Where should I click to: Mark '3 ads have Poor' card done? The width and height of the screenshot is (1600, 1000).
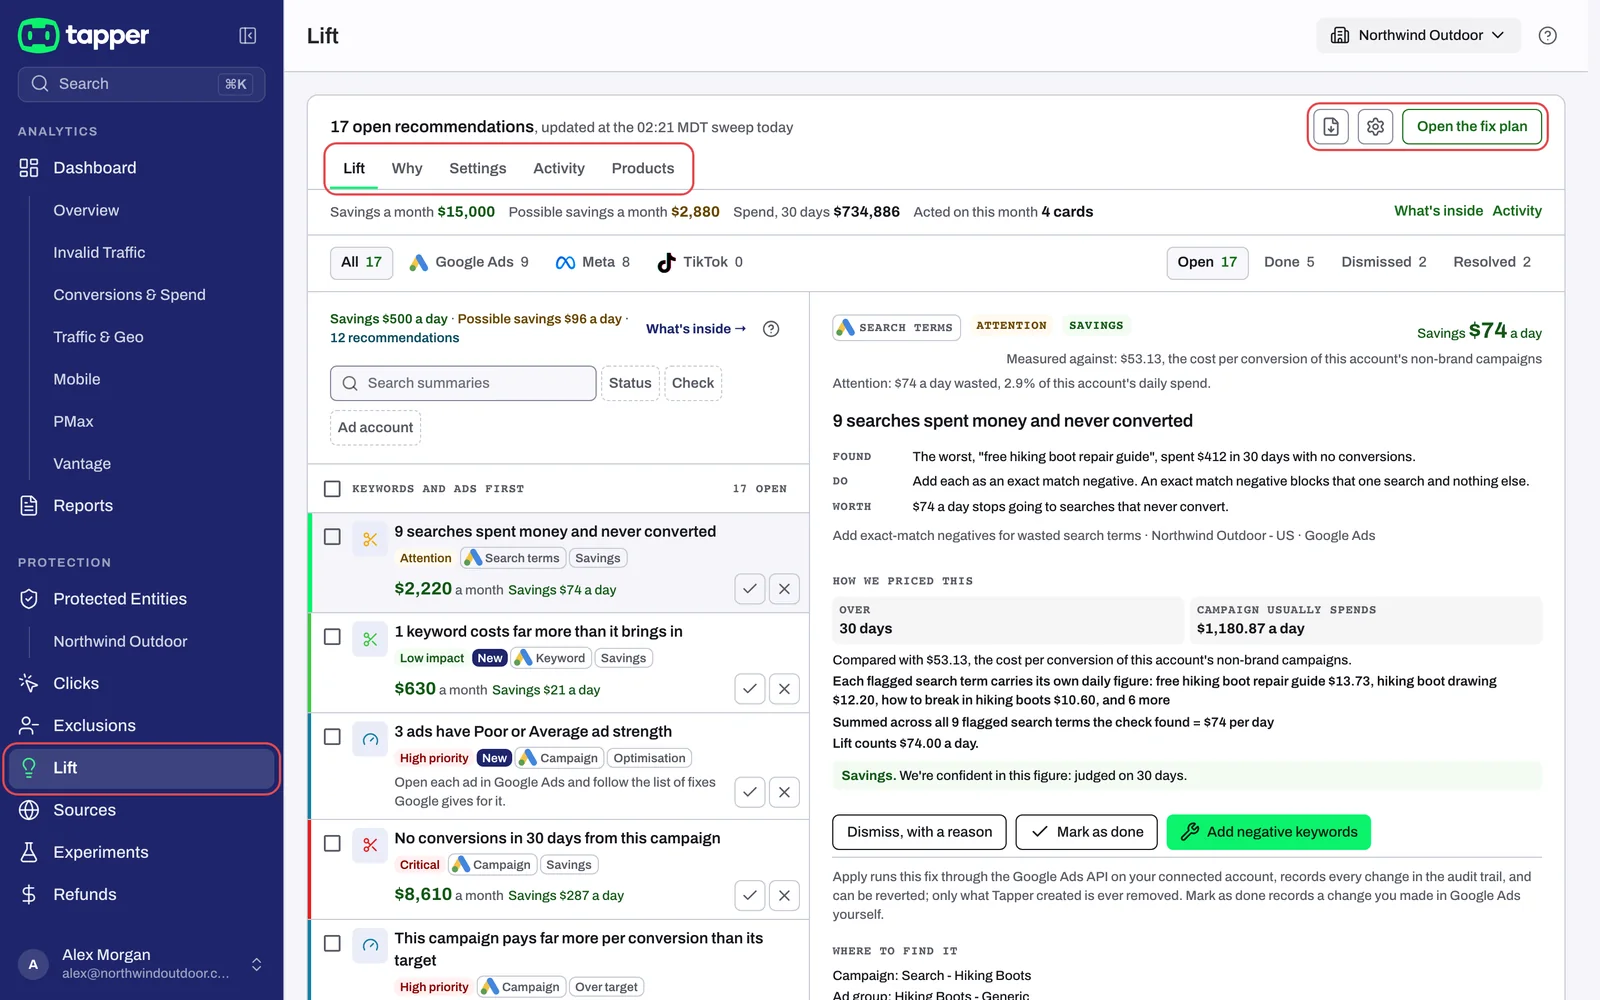pos(750,792)
